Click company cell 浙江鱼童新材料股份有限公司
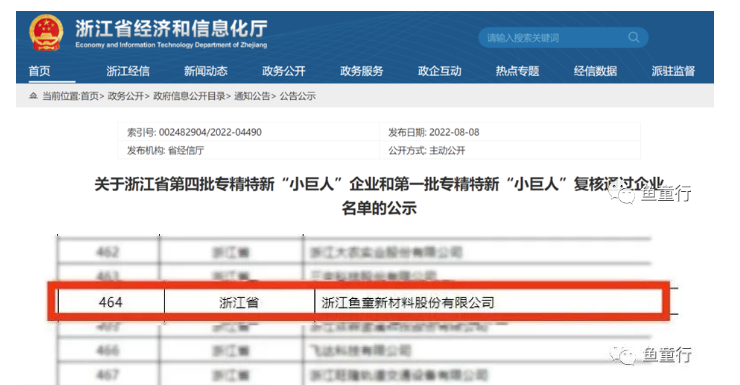 click(408, 302)
